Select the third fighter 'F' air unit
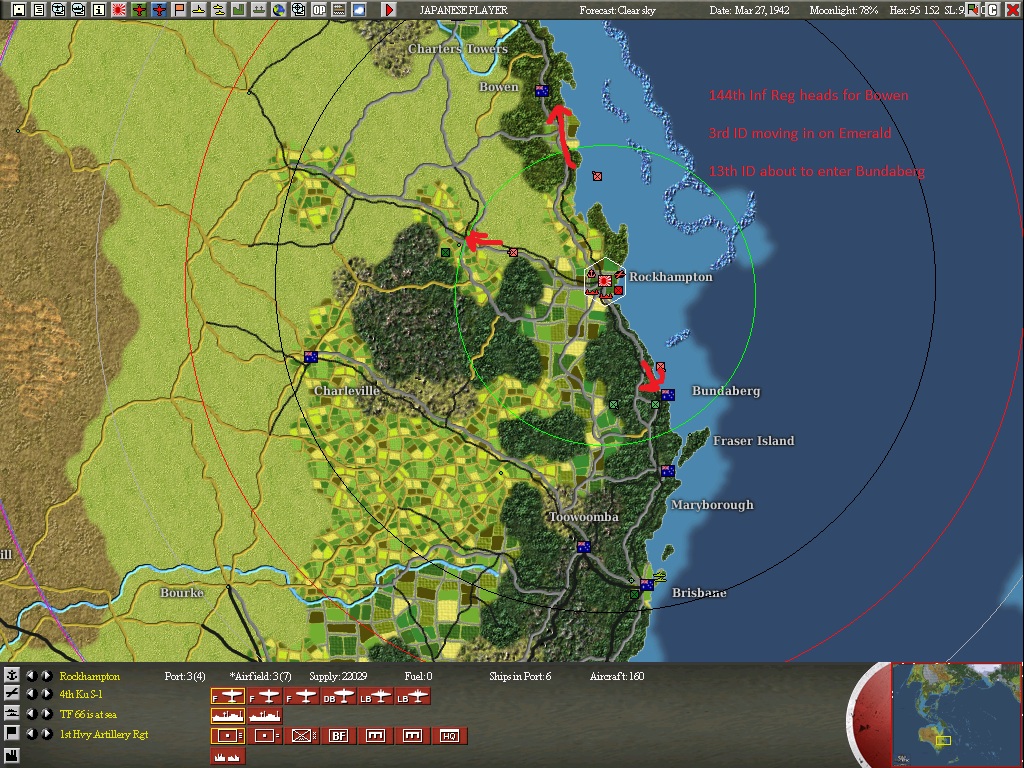The height and width of the screenshot is (768, 1024). point(302,697)
